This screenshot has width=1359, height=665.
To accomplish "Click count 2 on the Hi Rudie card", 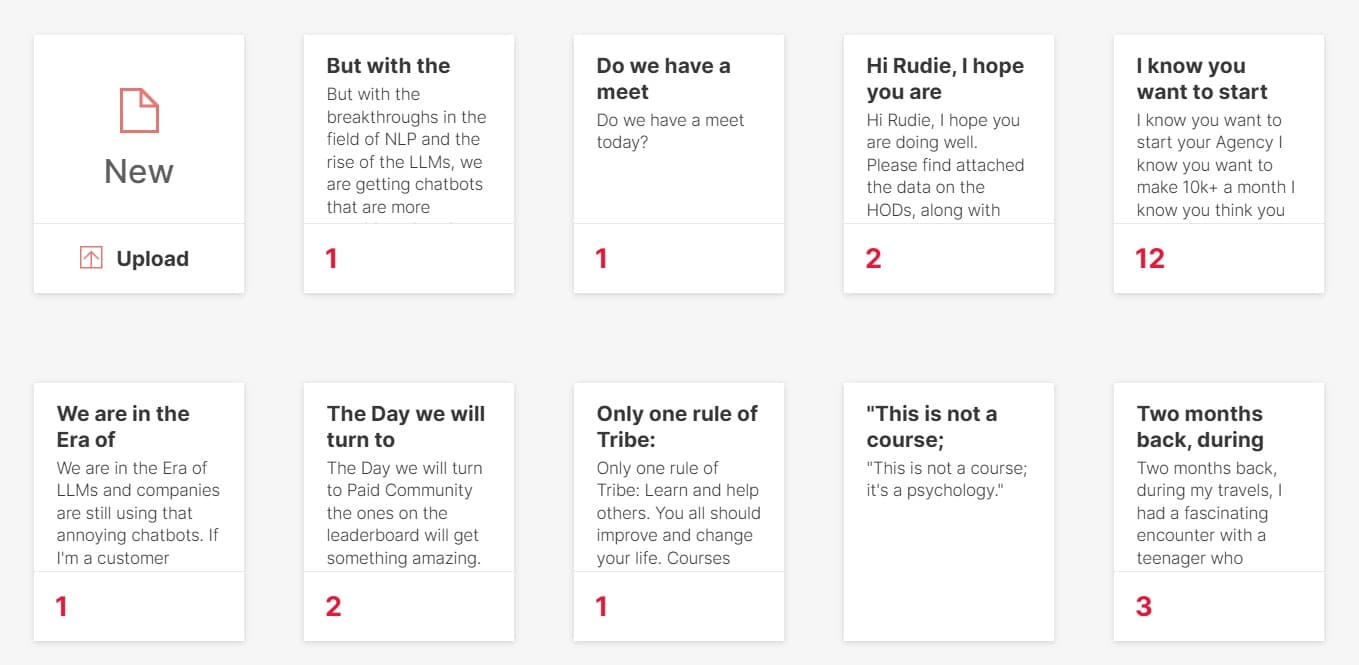I will [873, 259].
